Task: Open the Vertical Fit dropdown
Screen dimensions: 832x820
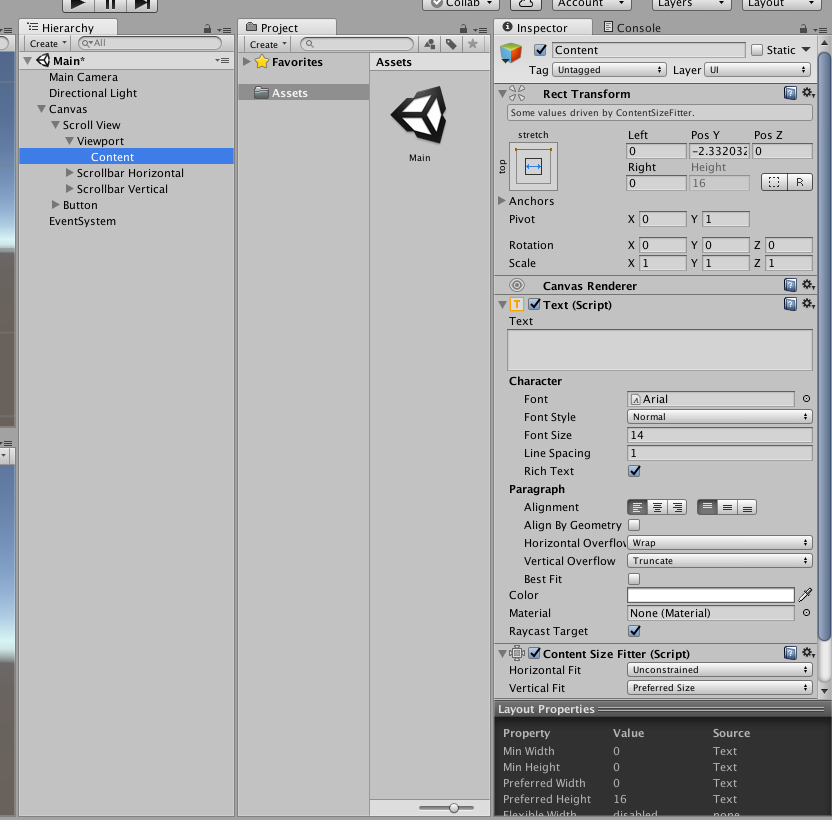Action: pyautogui.click(x=720, y=688)
